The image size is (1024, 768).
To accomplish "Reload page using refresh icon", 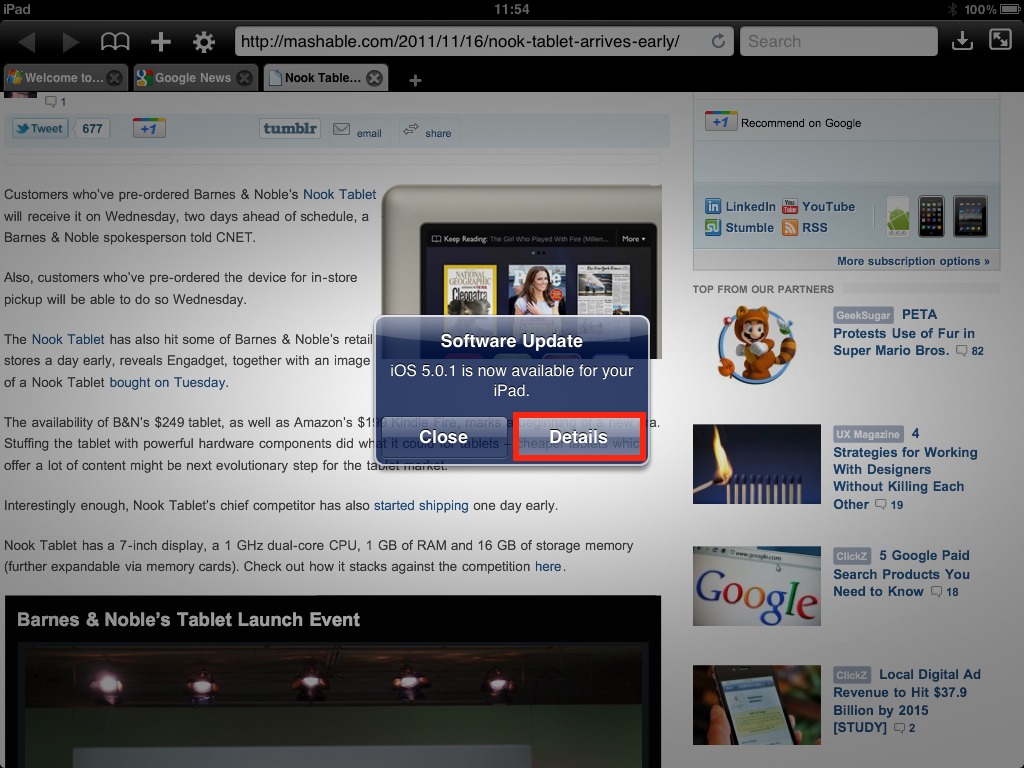I will pos(717,42).
